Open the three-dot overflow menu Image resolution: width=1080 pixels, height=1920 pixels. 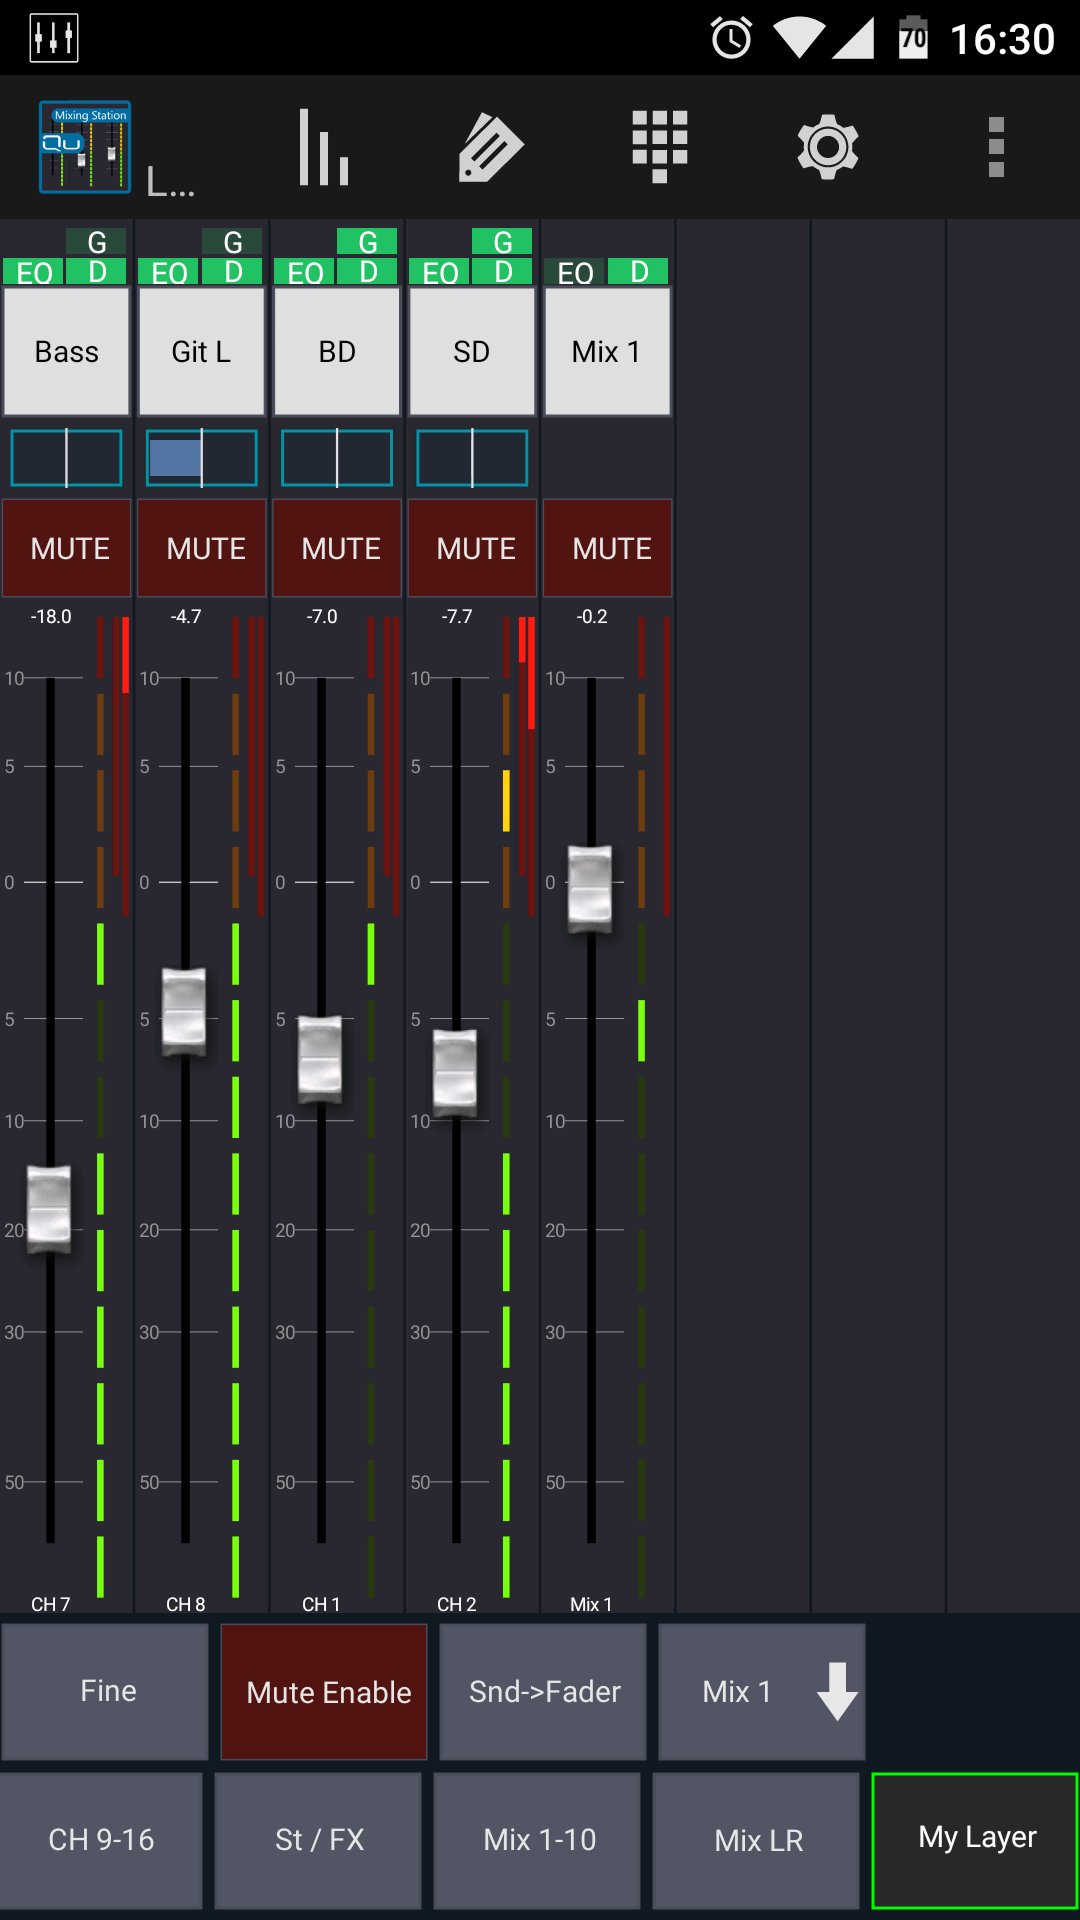tap(995, 147)
